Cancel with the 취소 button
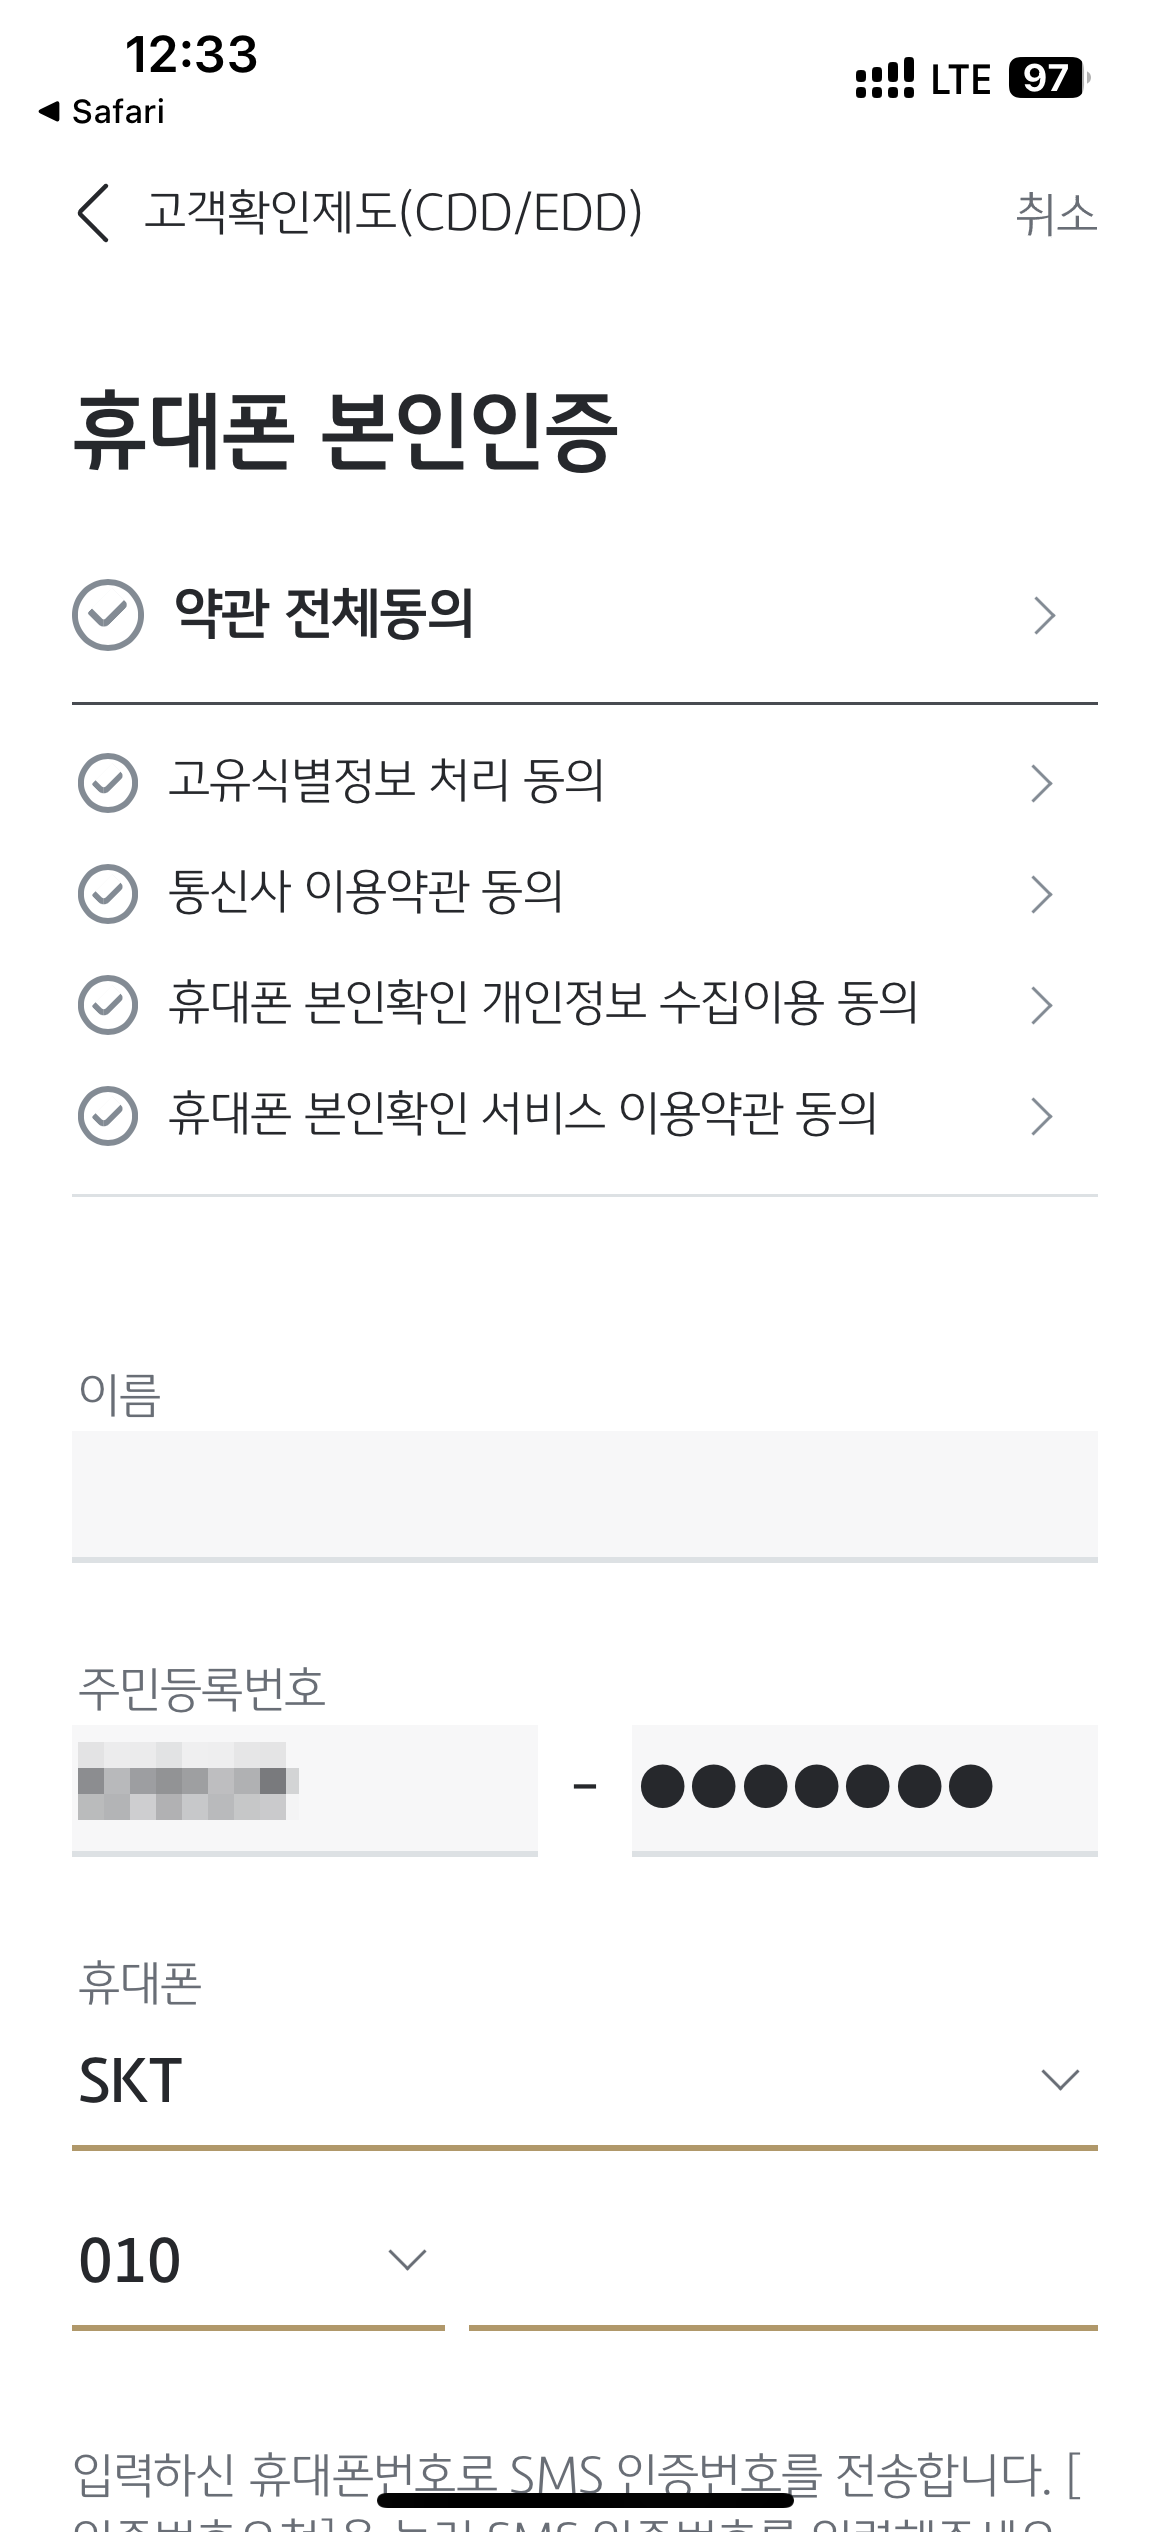This screenshot has width=1170, height=2532. point(1056,214)
